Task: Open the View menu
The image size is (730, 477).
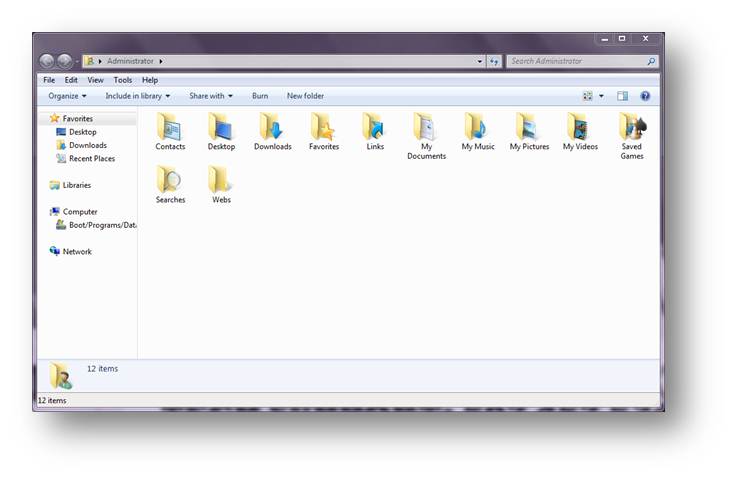Action: coord(95,80)
